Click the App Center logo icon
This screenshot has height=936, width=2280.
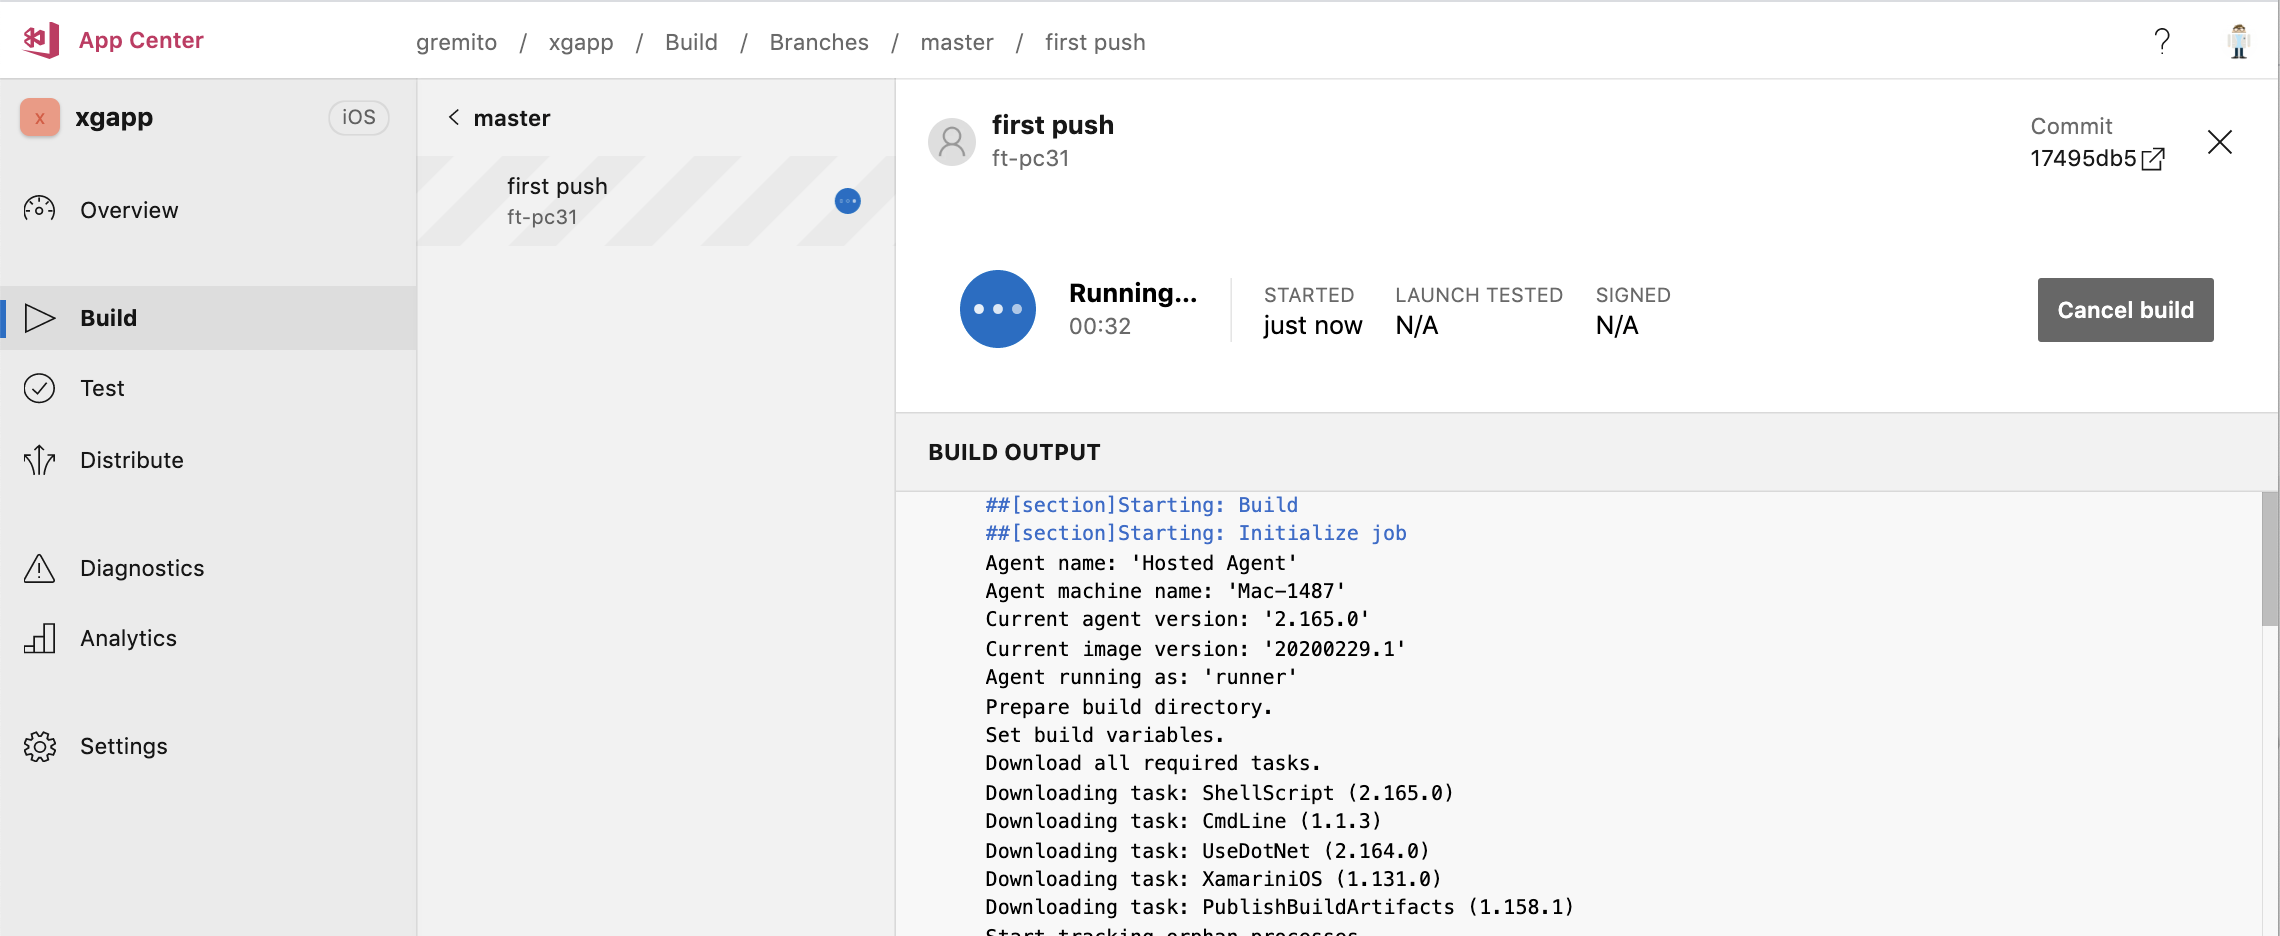41,41
